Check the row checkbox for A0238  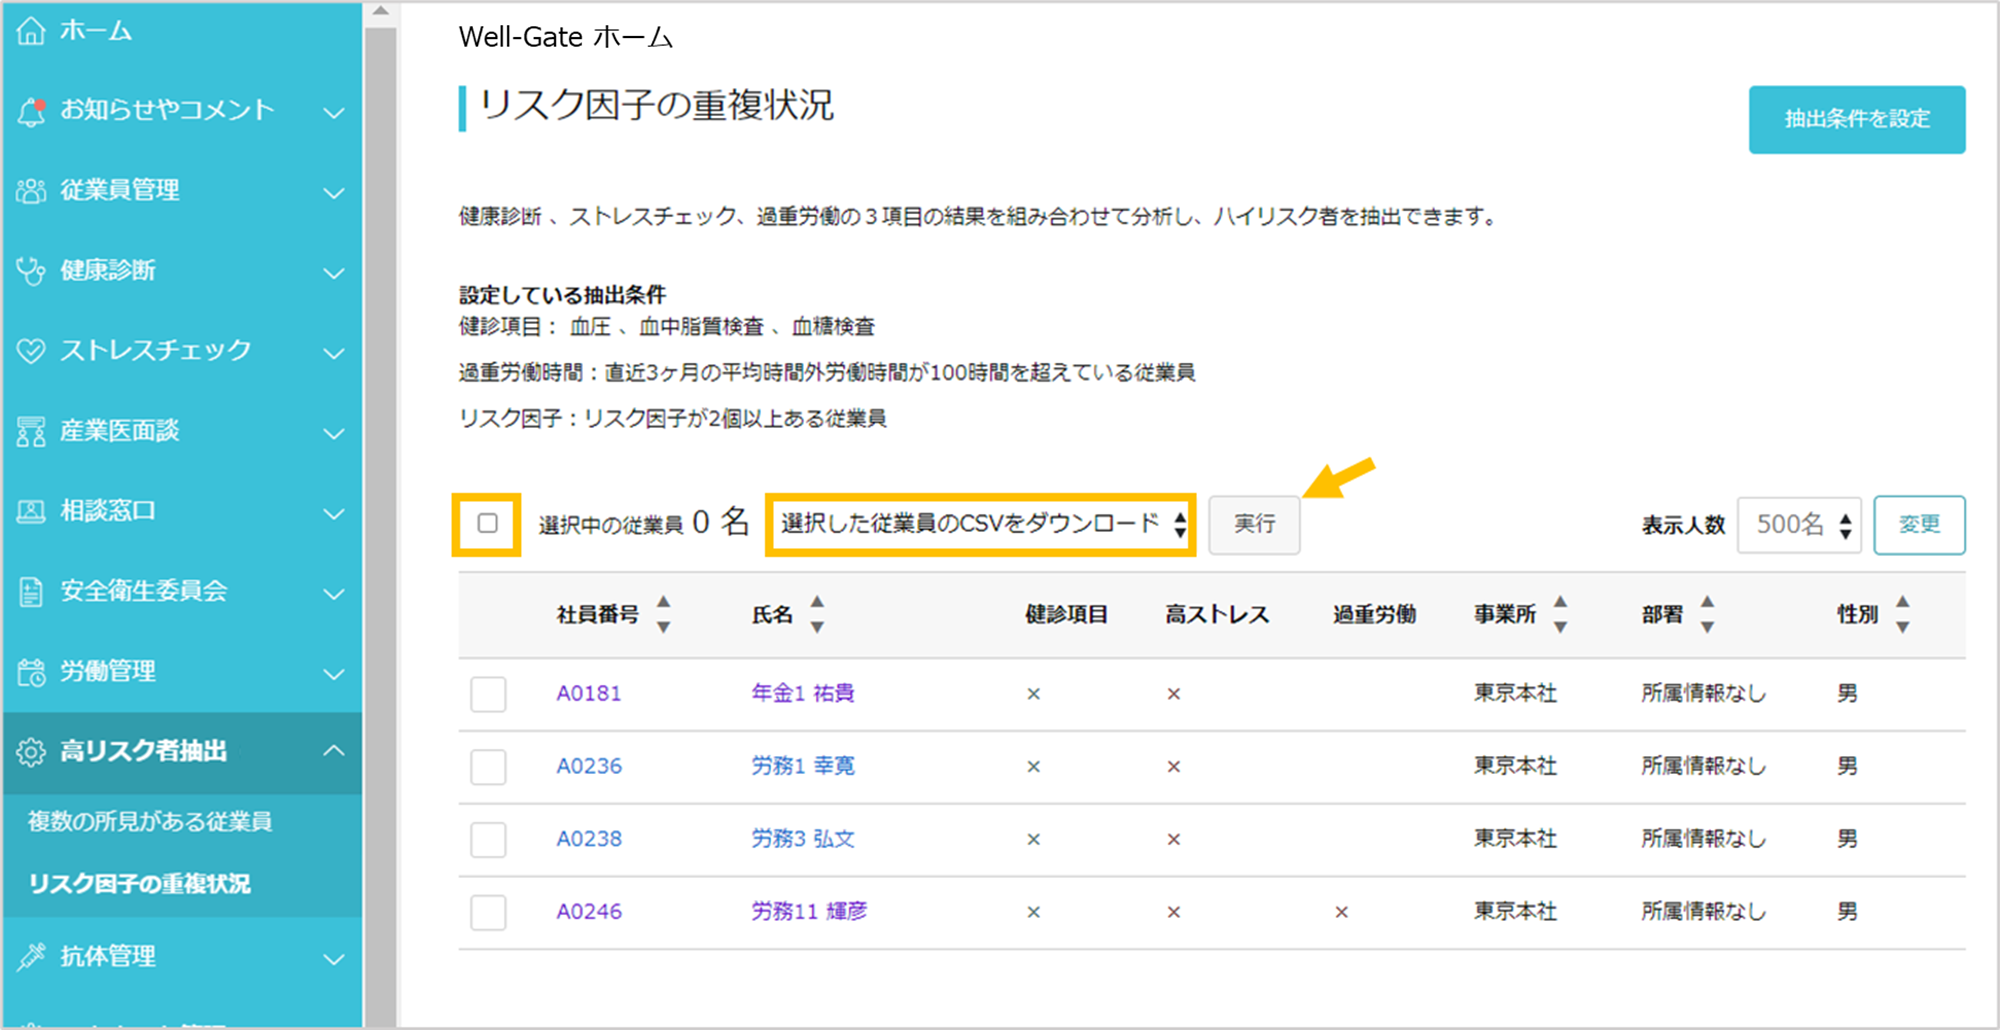coord(488,840)
